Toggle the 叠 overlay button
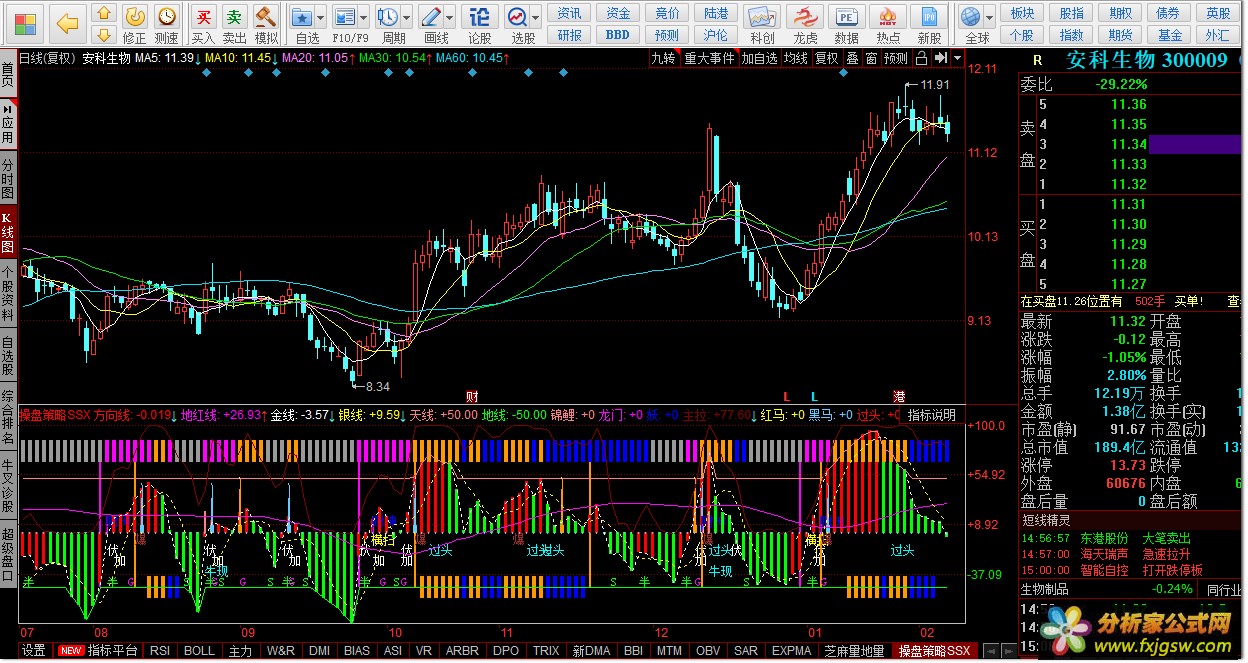This screenshot has height=663, width=1248. pos(852,58)
